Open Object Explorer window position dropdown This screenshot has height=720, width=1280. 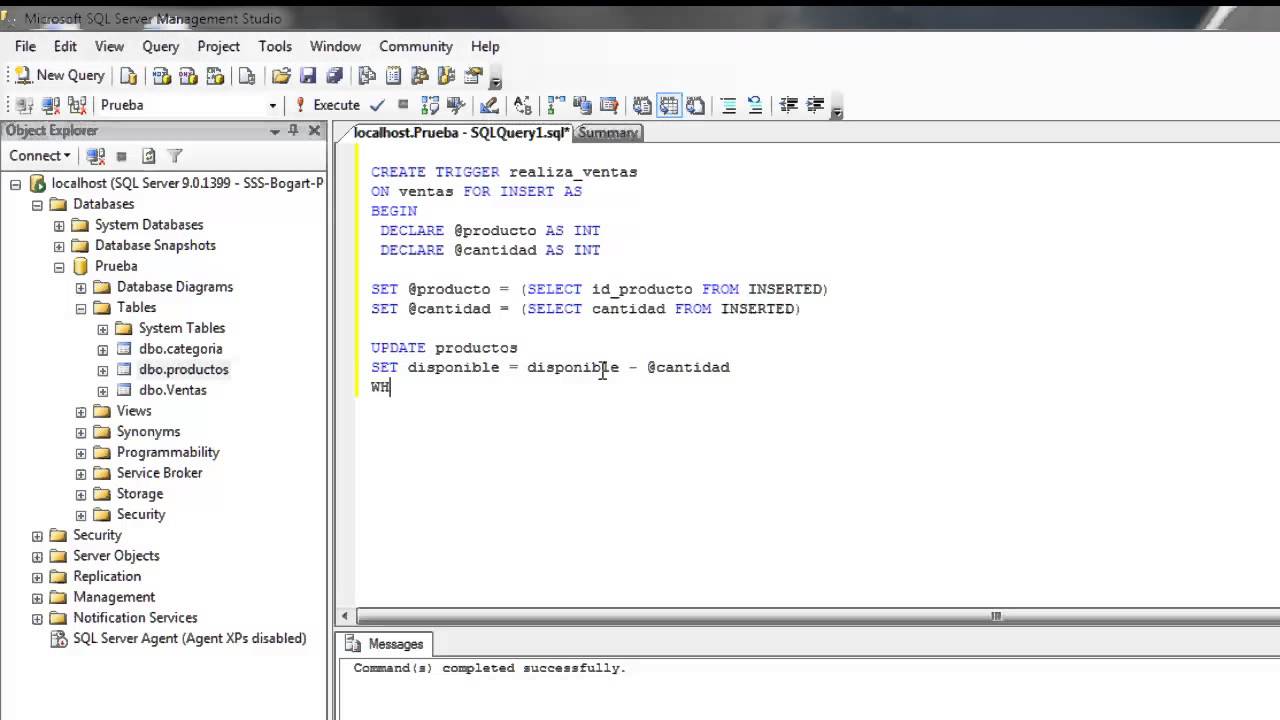274,131
